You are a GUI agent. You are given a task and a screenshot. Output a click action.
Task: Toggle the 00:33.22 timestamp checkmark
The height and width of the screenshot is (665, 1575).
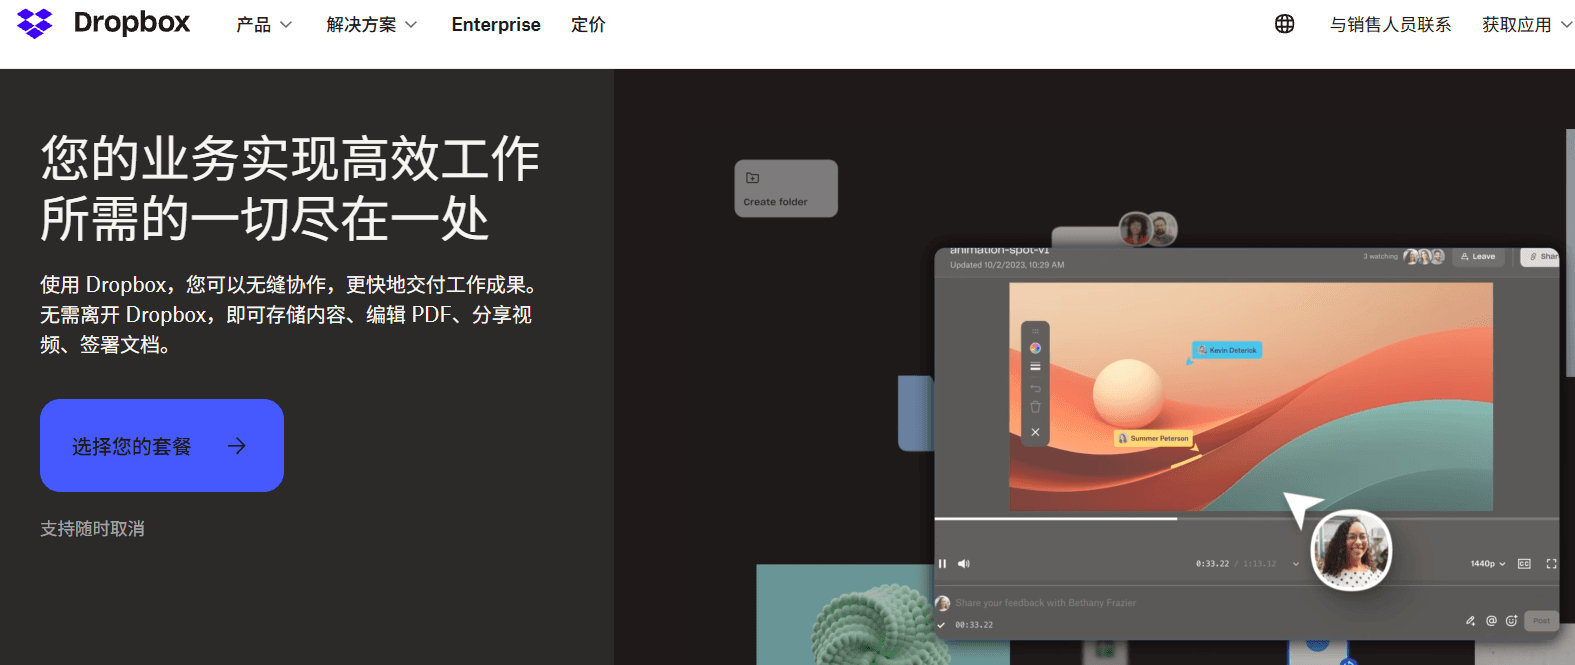[941, 625]
